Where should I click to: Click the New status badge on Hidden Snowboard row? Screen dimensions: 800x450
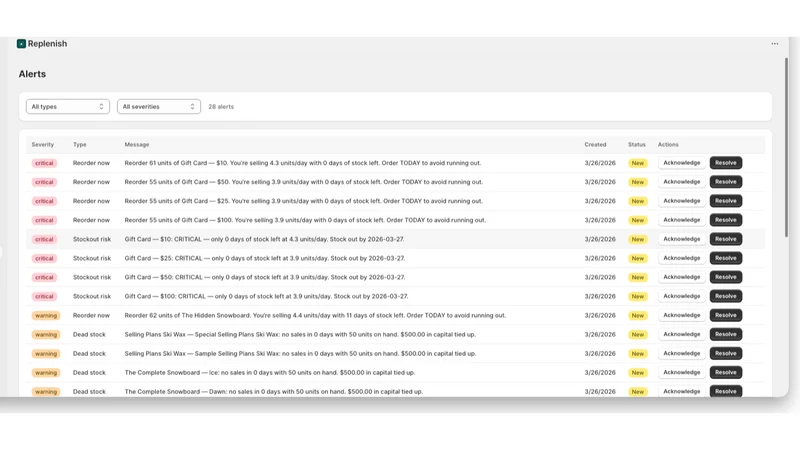click(638, 316)
